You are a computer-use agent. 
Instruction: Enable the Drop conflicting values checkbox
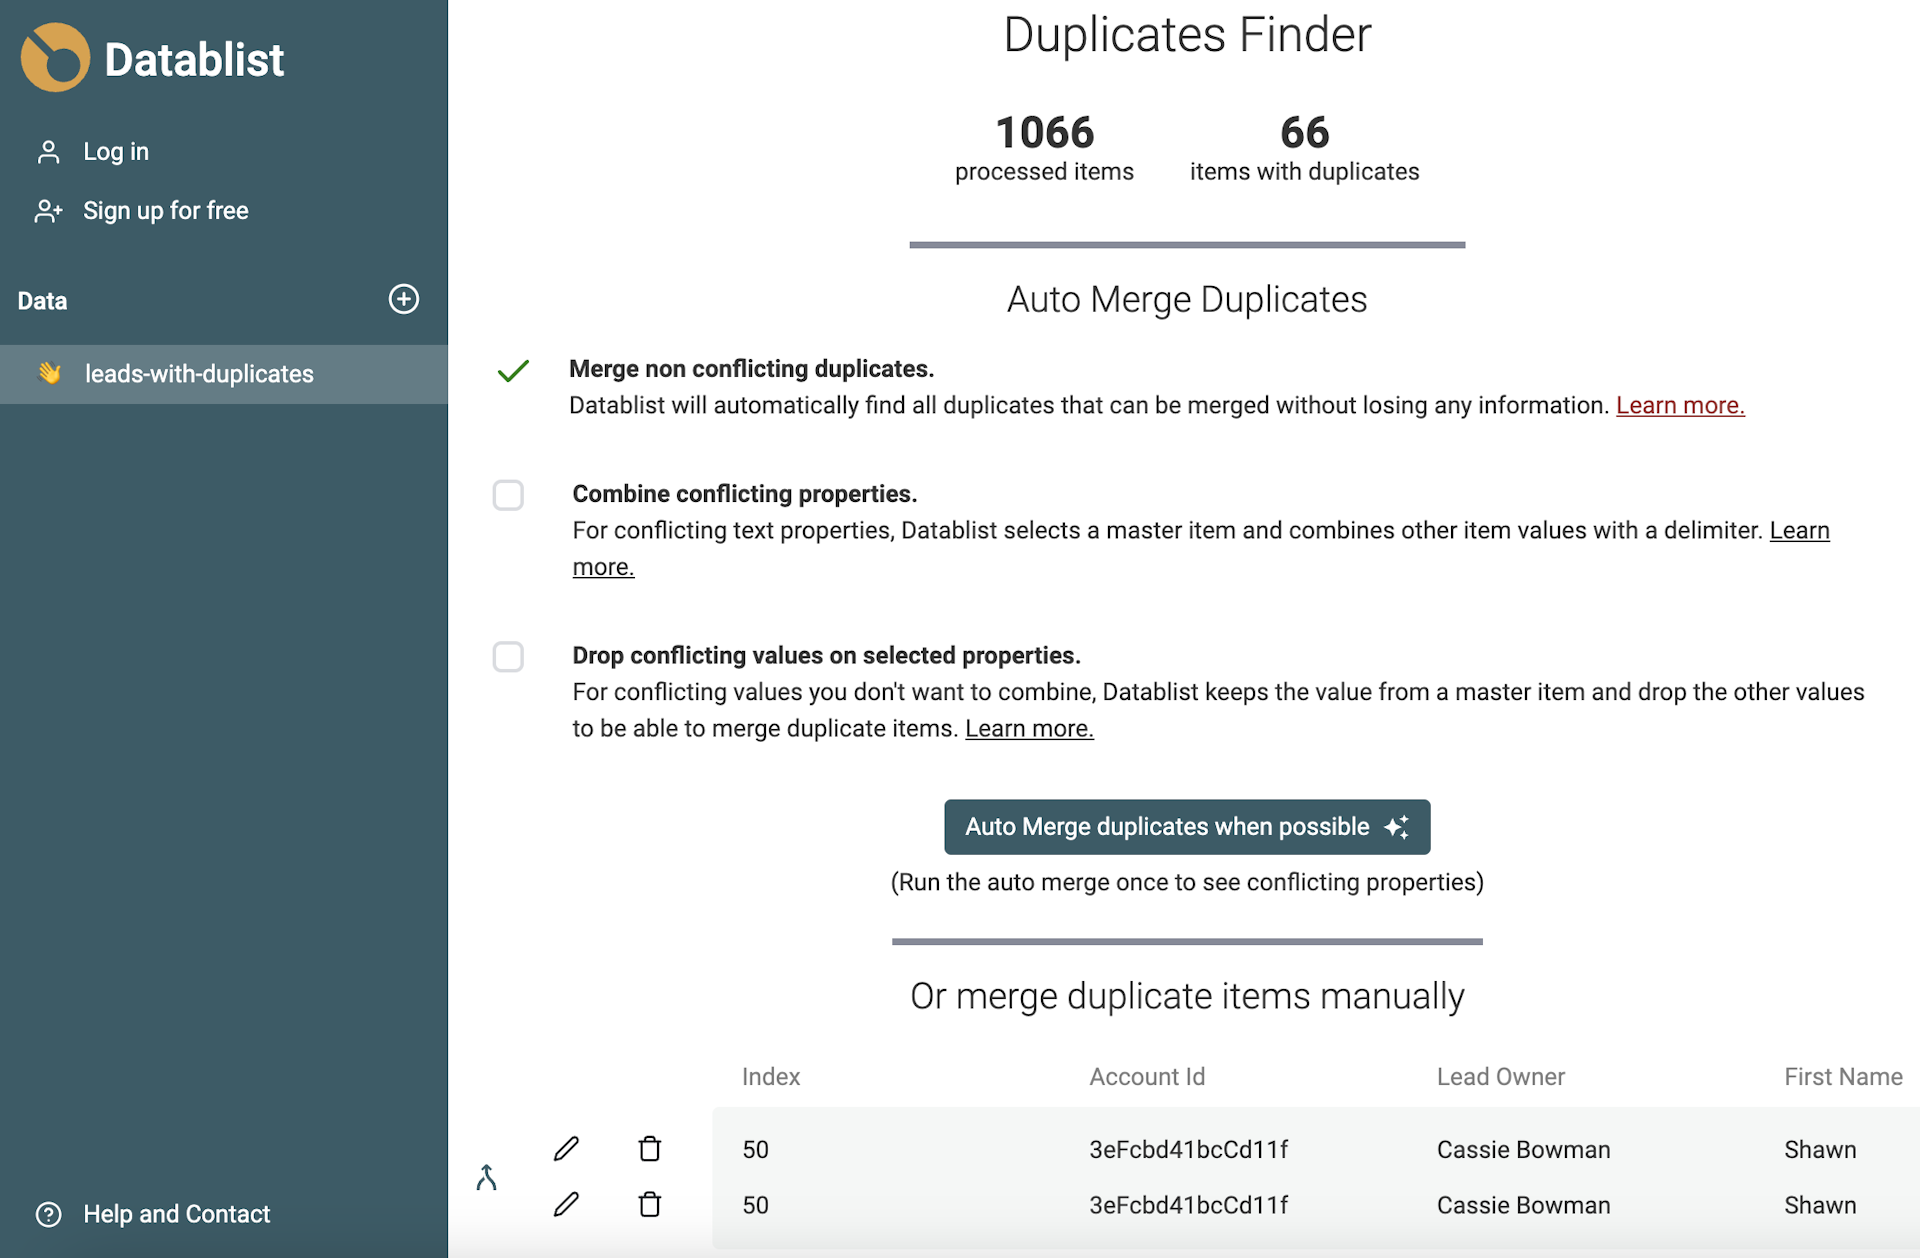[x=508, y=657]
